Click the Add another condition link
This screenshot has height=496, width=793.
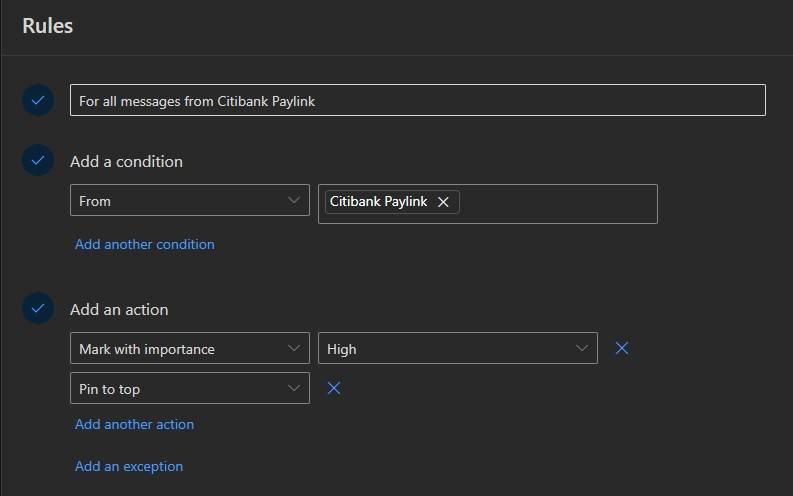pyautogui.click(x=145, y=244)
